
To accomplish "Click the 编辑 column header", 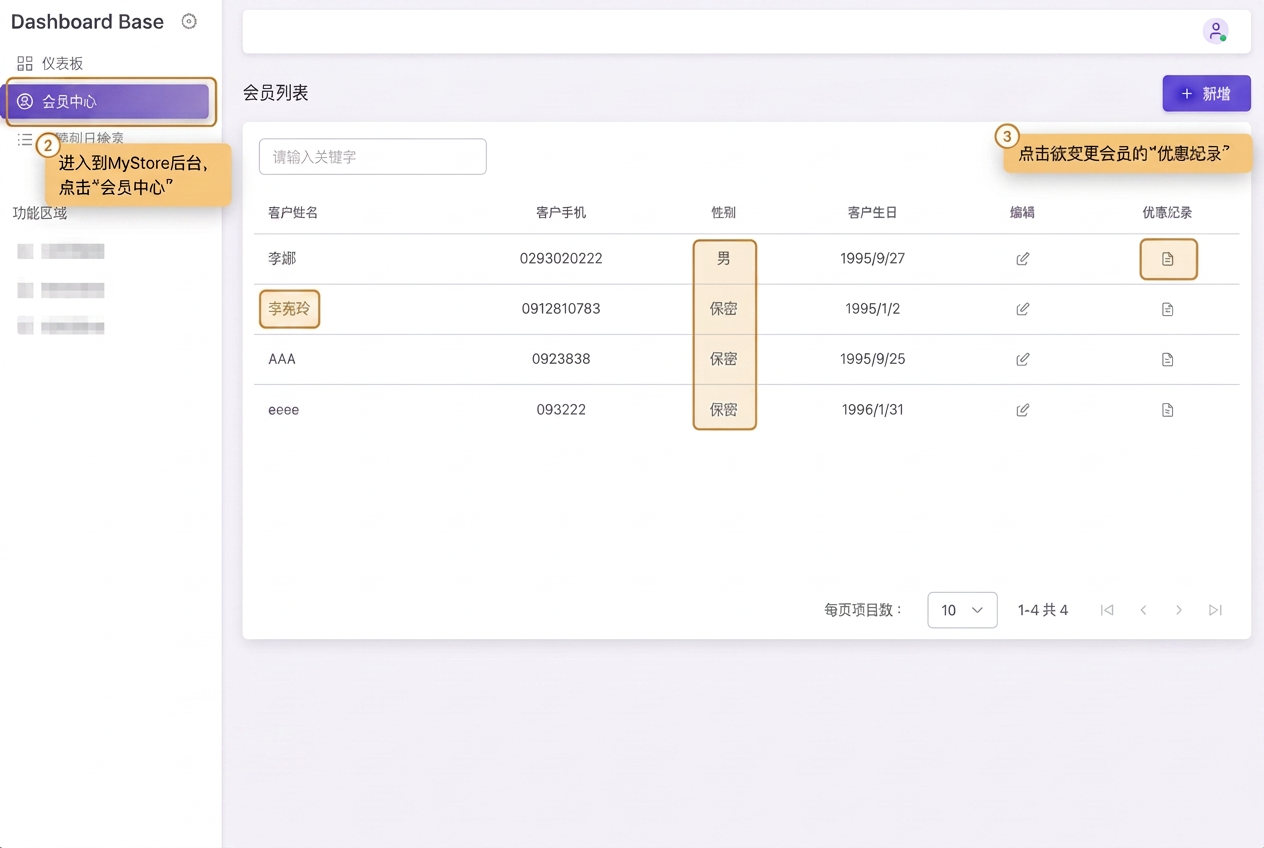I will pos(1022,212).
